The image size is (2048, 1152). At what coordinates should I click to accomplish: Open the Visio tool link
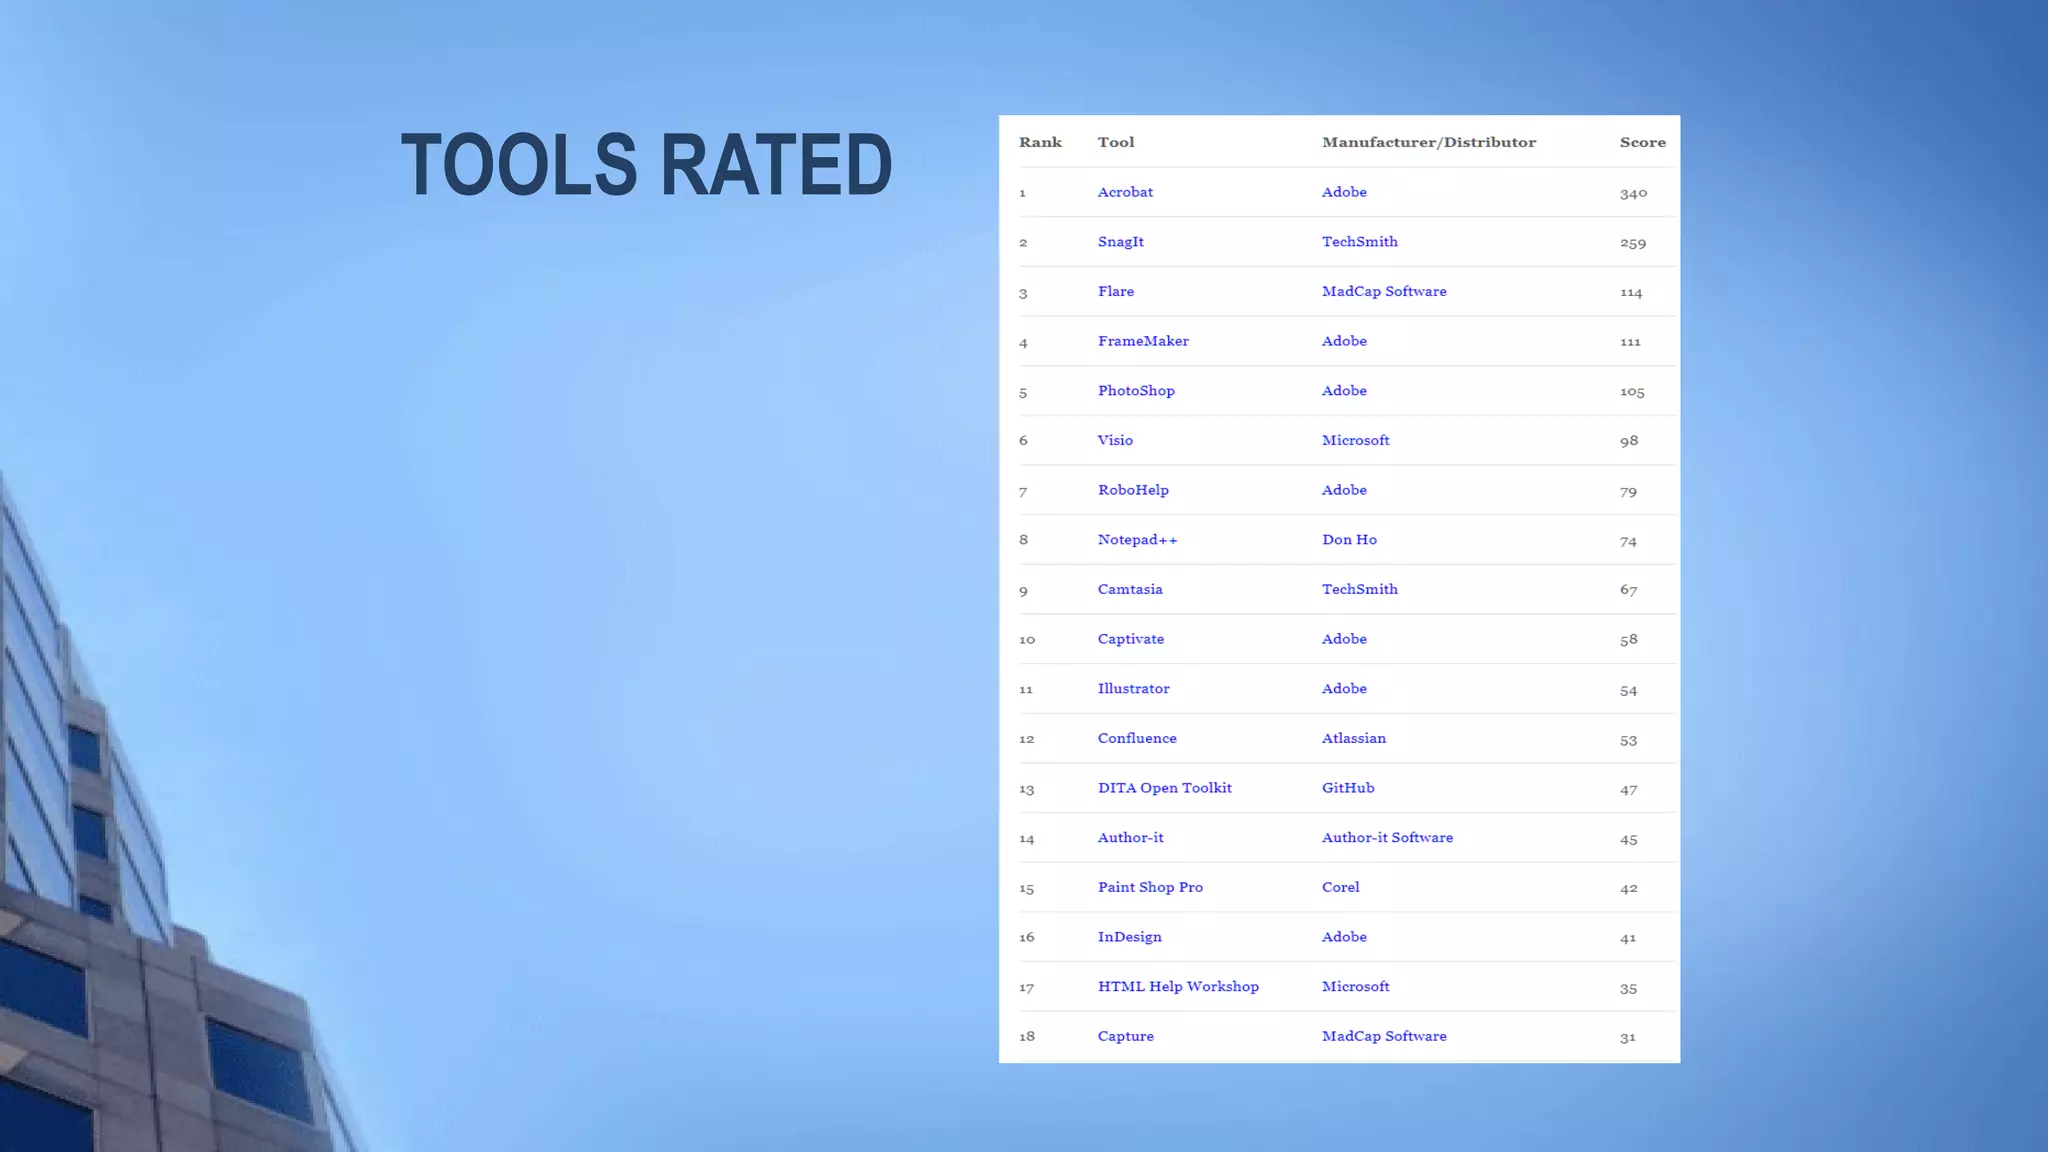point(1115,440)
